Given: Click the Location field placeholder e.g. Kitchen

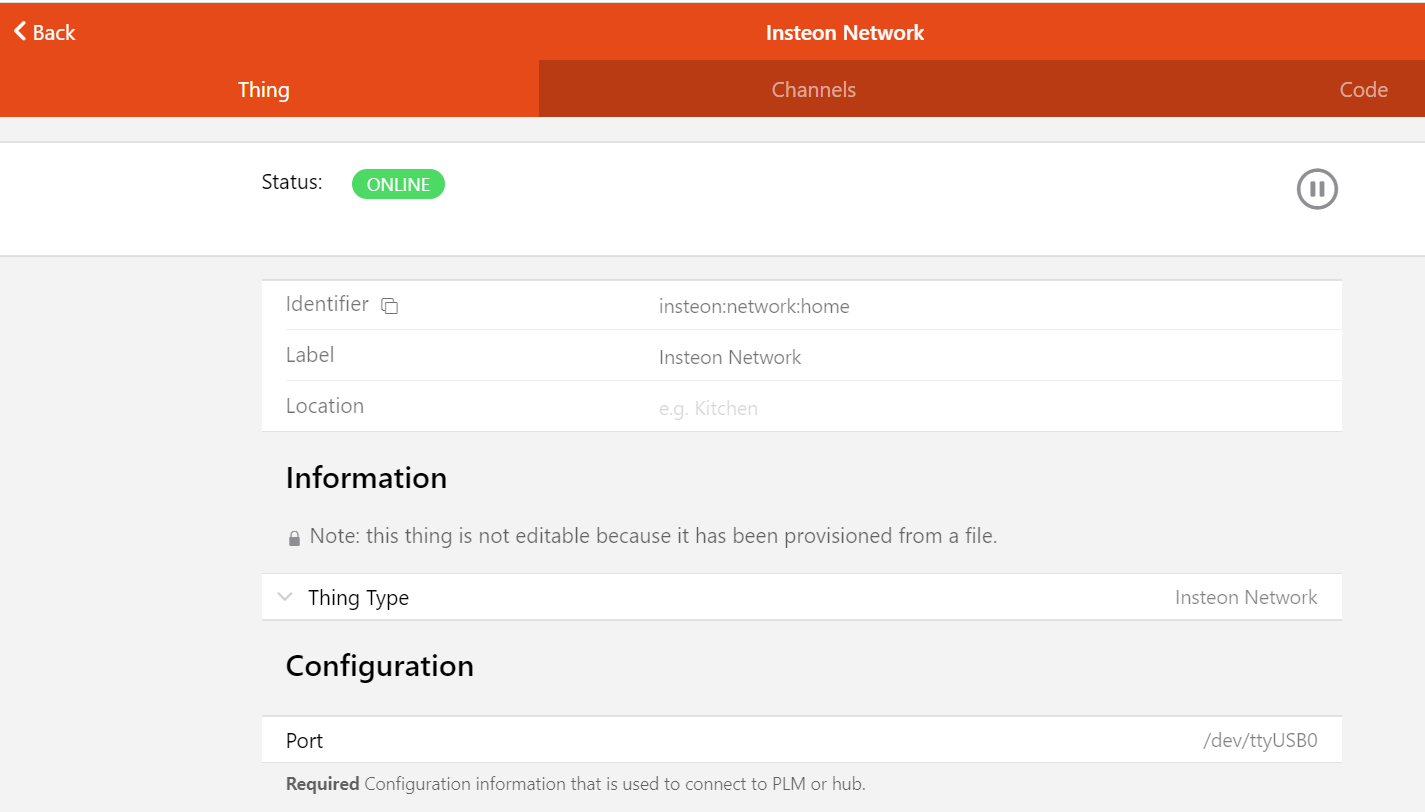Looking at the screenshot, I should (709, 408).
